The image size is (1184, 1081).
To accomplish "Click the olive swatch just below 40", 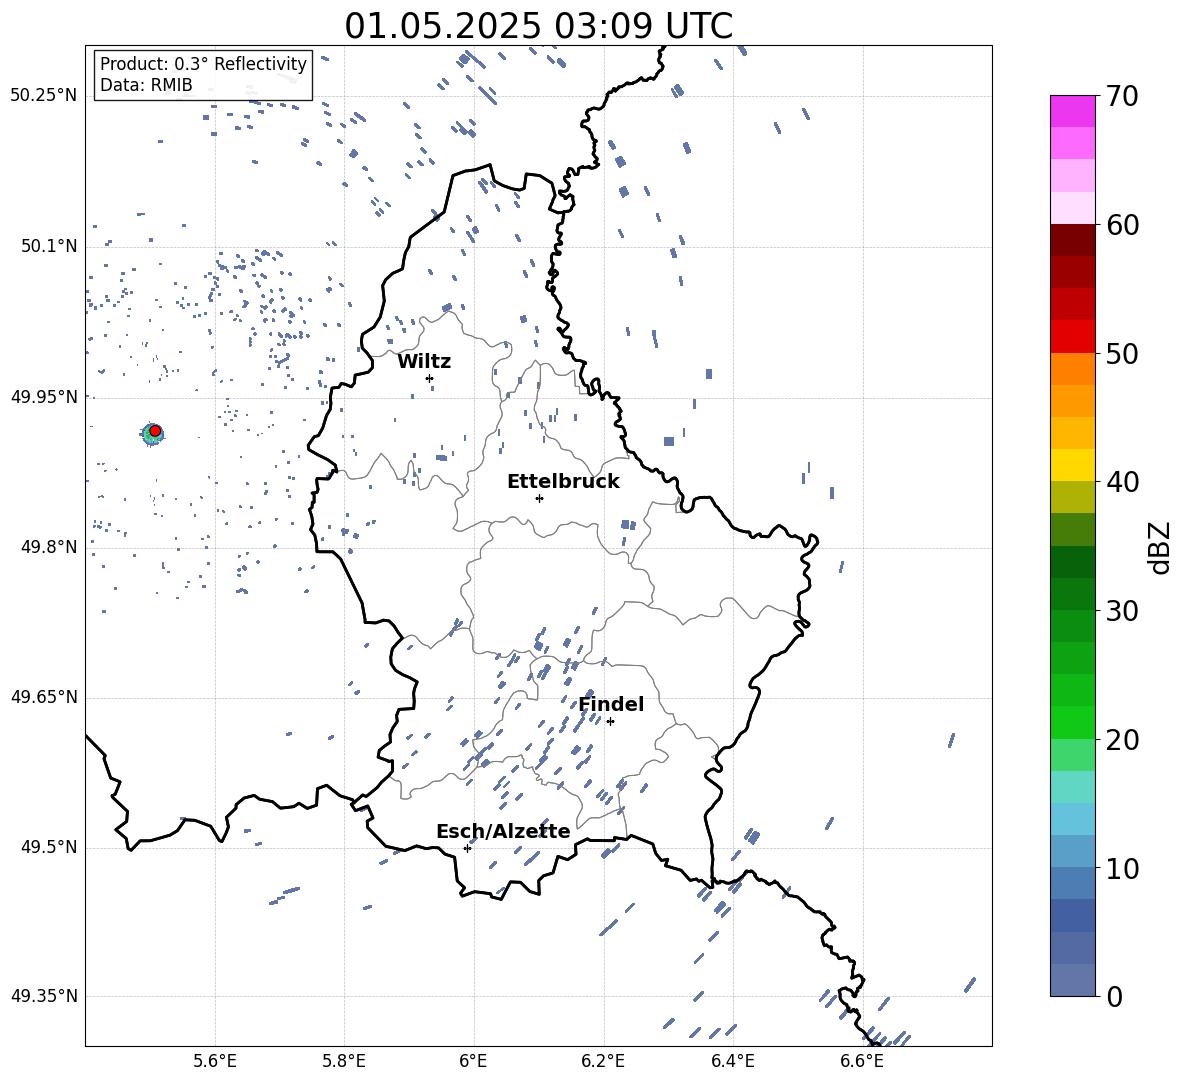I will [1072, 497].
